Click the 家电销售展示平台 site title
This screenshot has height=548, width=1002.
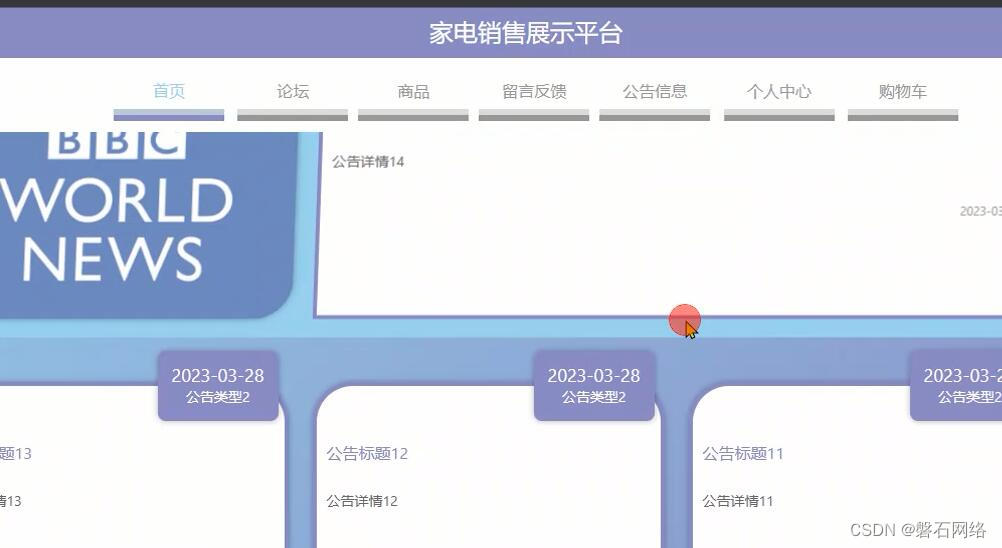point(525,33)
